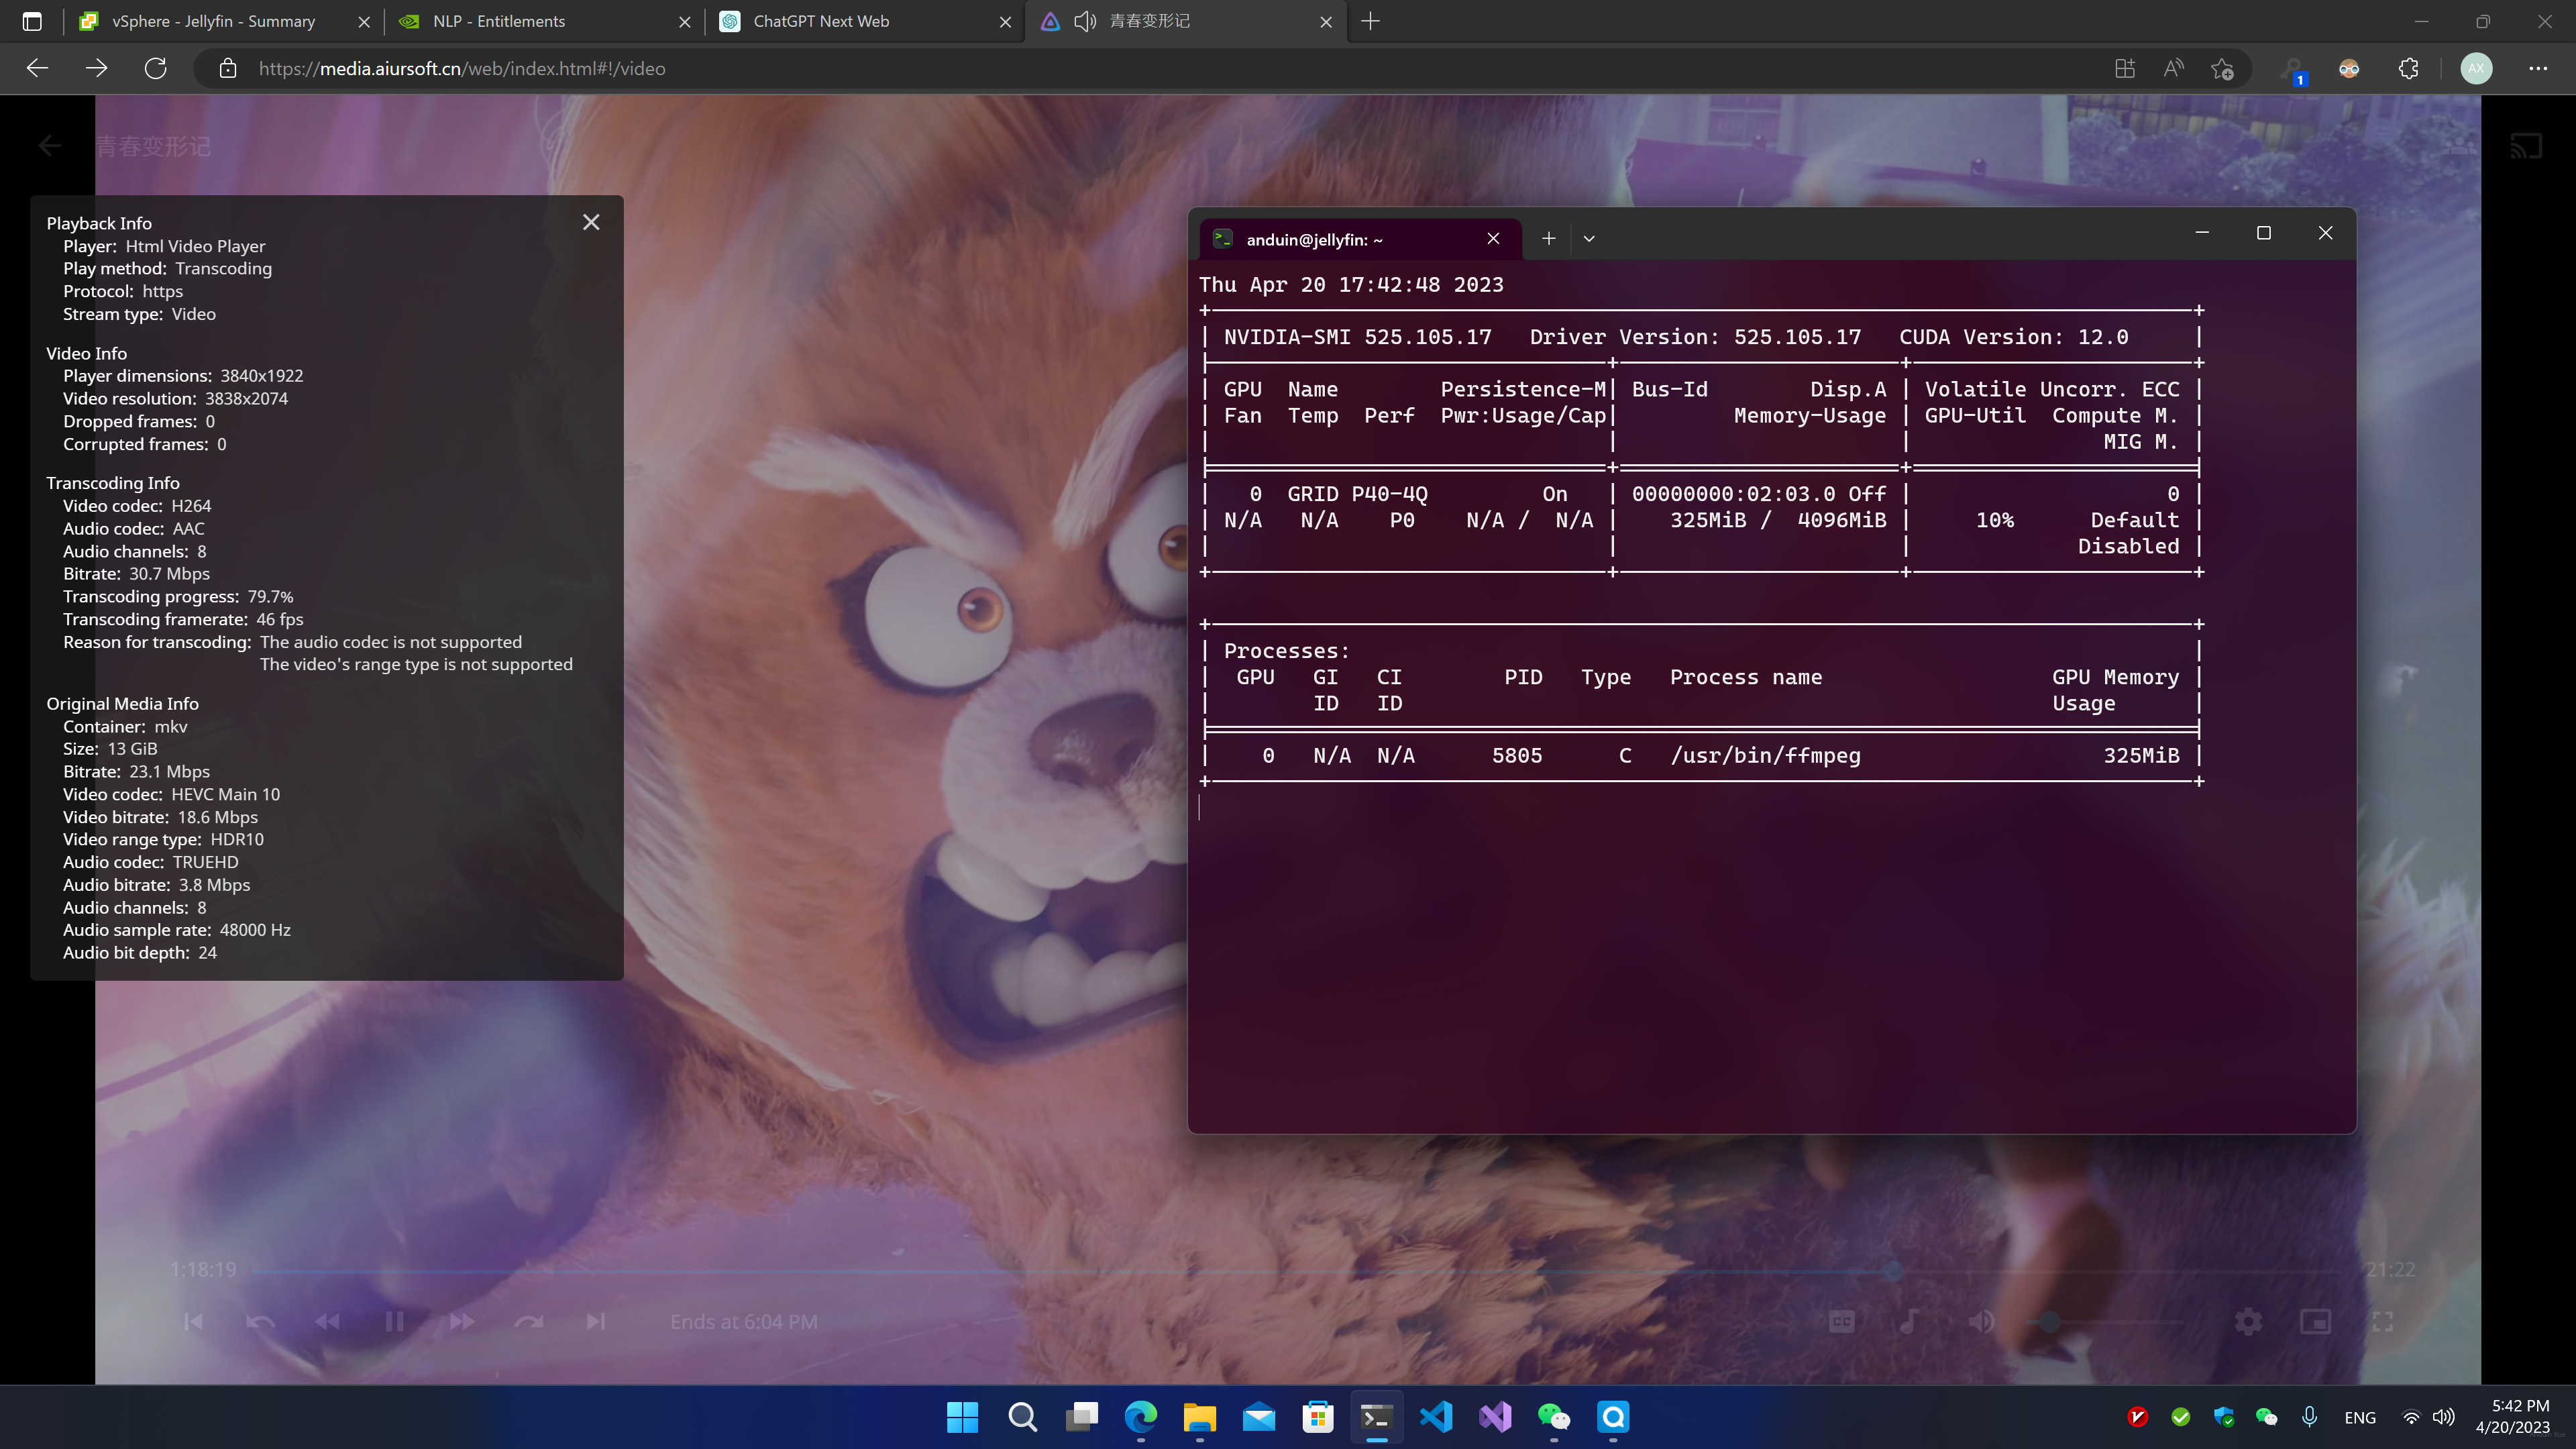This screenshot has height=1449, width=2576.
Task: Pause the video playback
Action: coord(394,1322)
